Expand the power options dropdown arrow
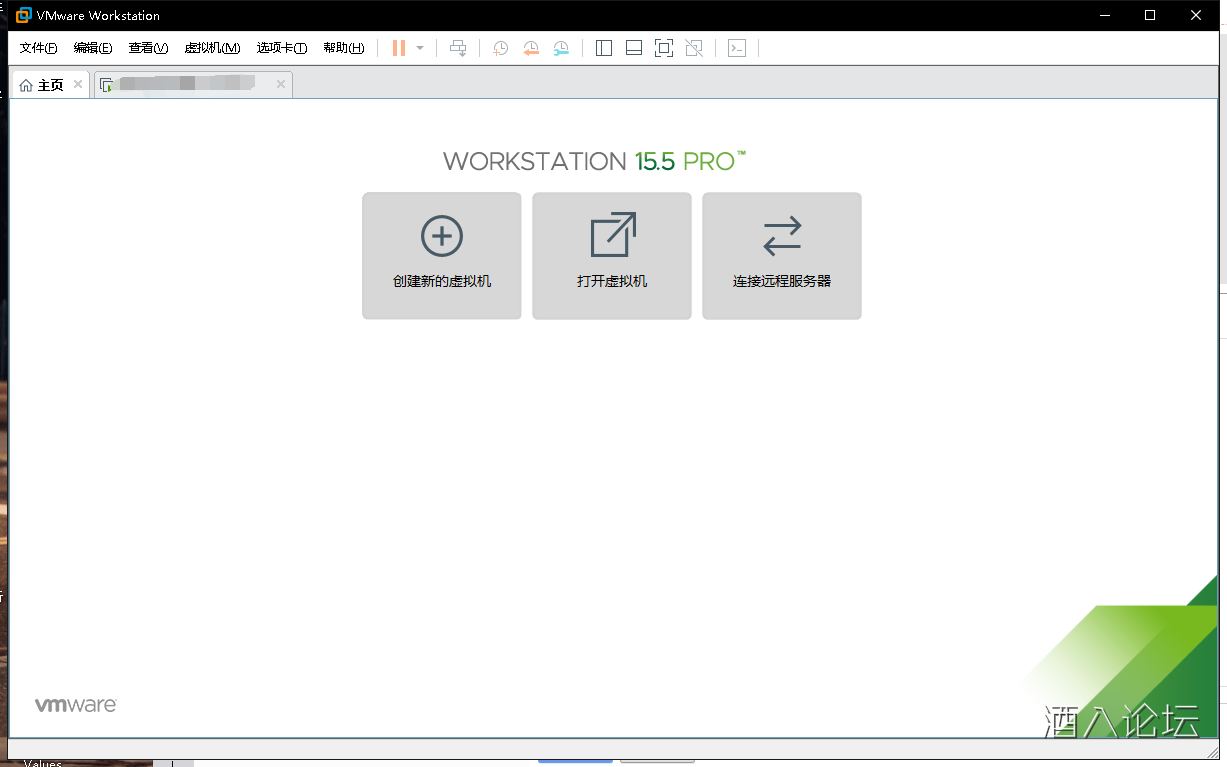 (420, 48)
